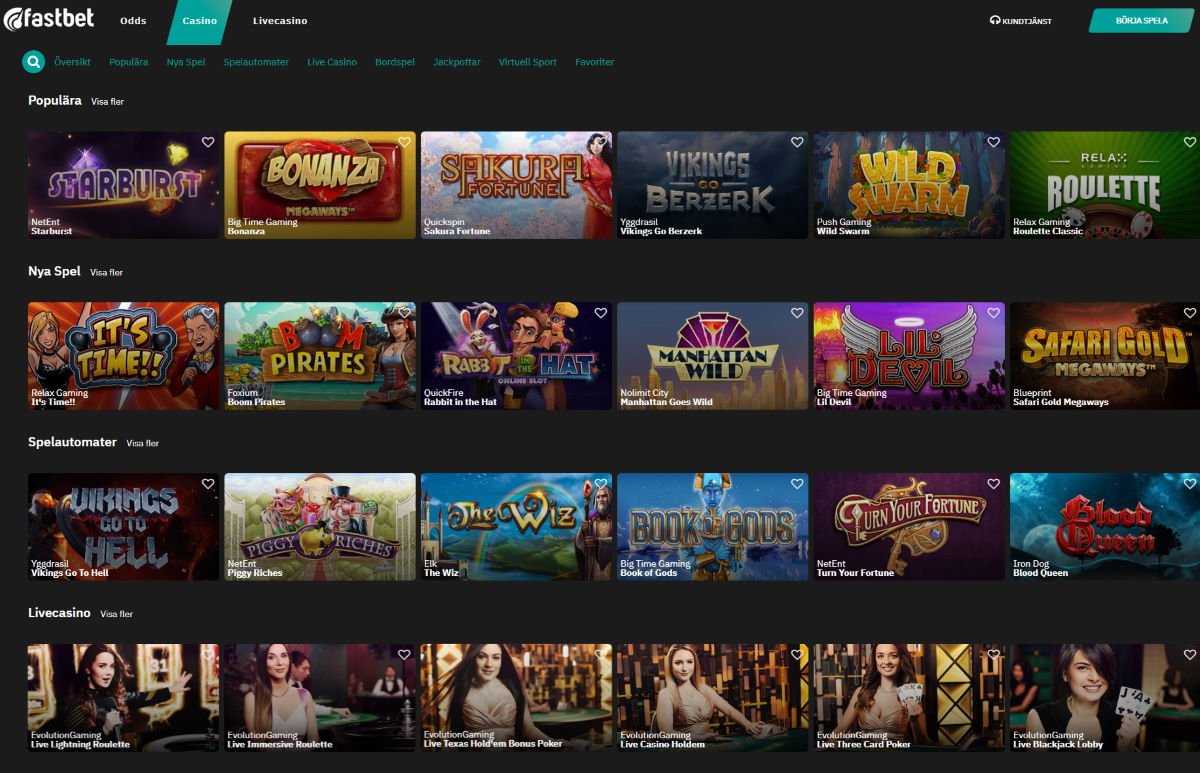The width and height of the screenshot is (1200, 773).
Task: Launch the Starburst game thumbnail
Action: pos(123,185)
